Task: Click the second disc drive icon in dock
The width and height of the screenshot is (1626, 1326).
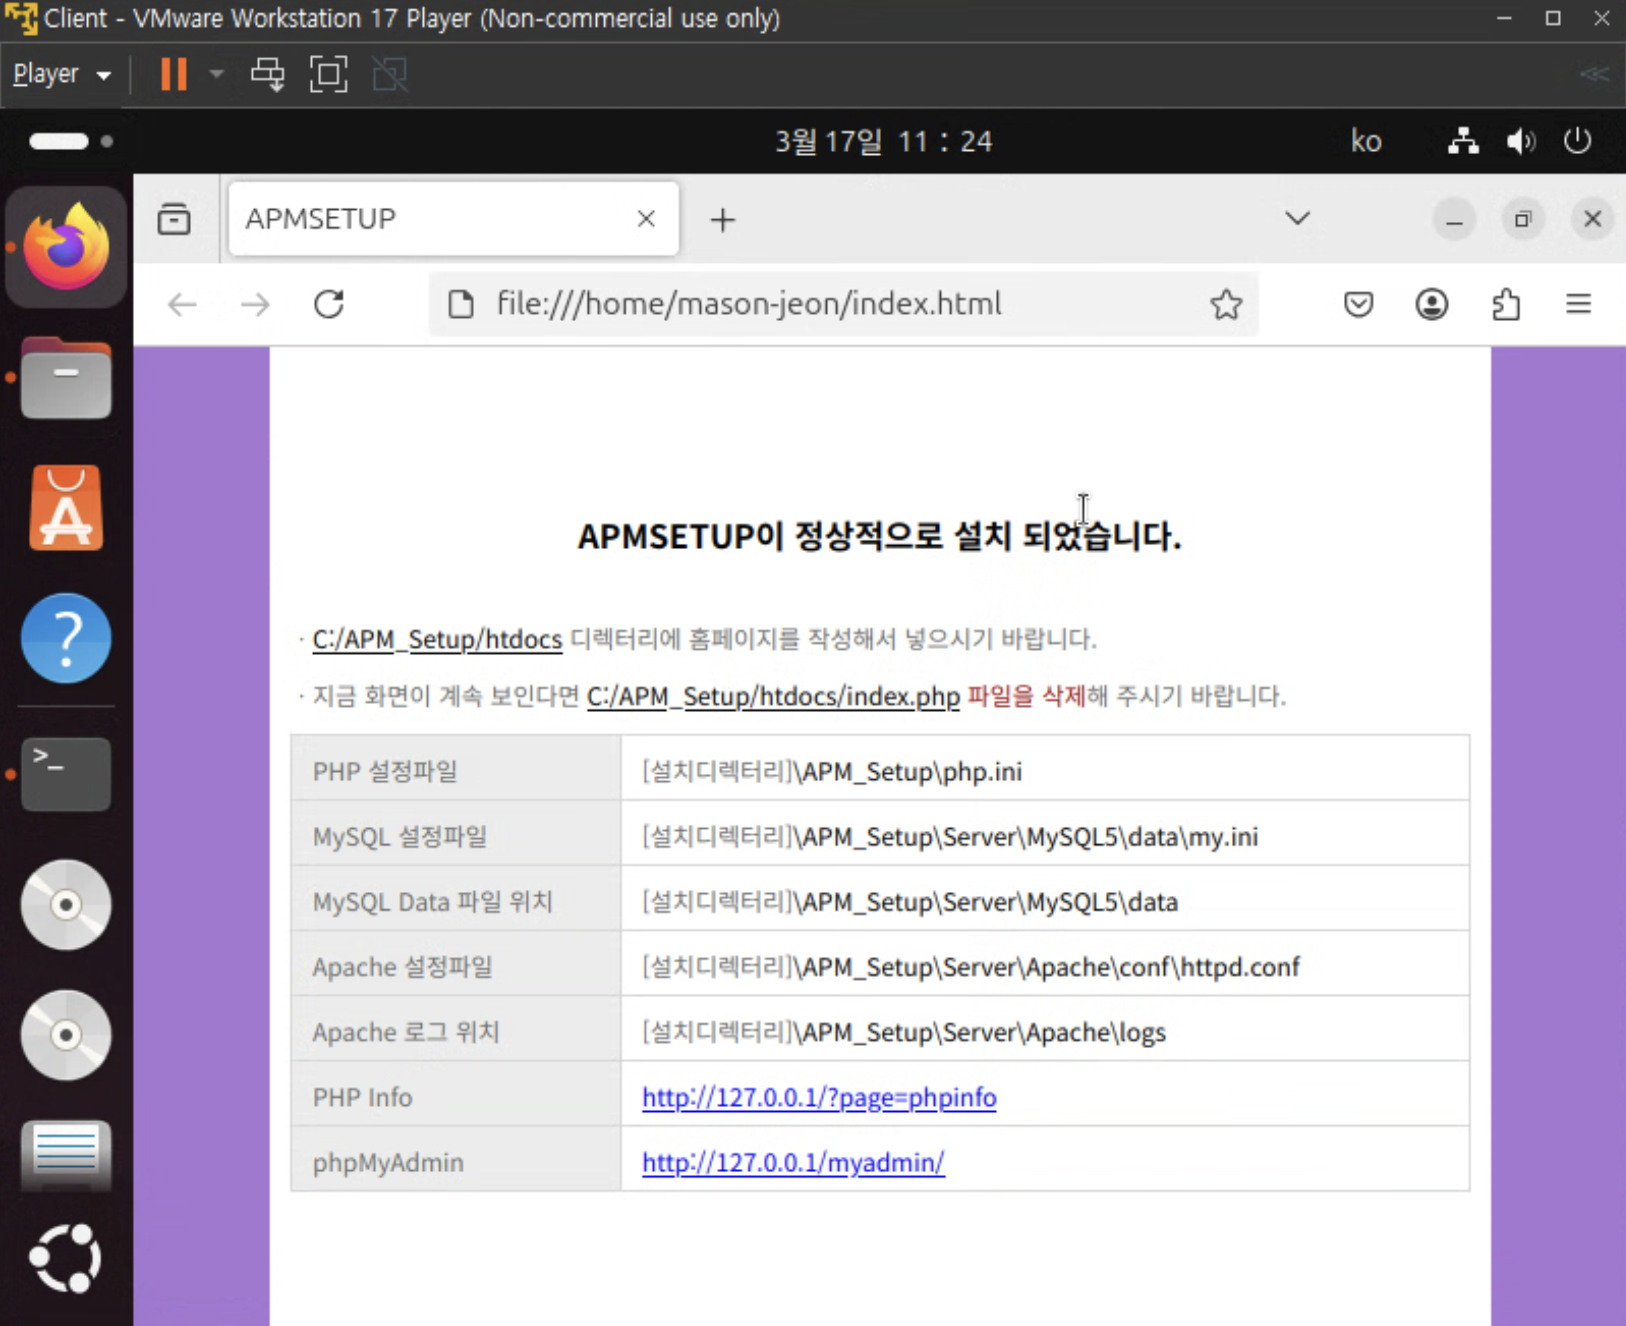Action: click(x=66, y=1035)
